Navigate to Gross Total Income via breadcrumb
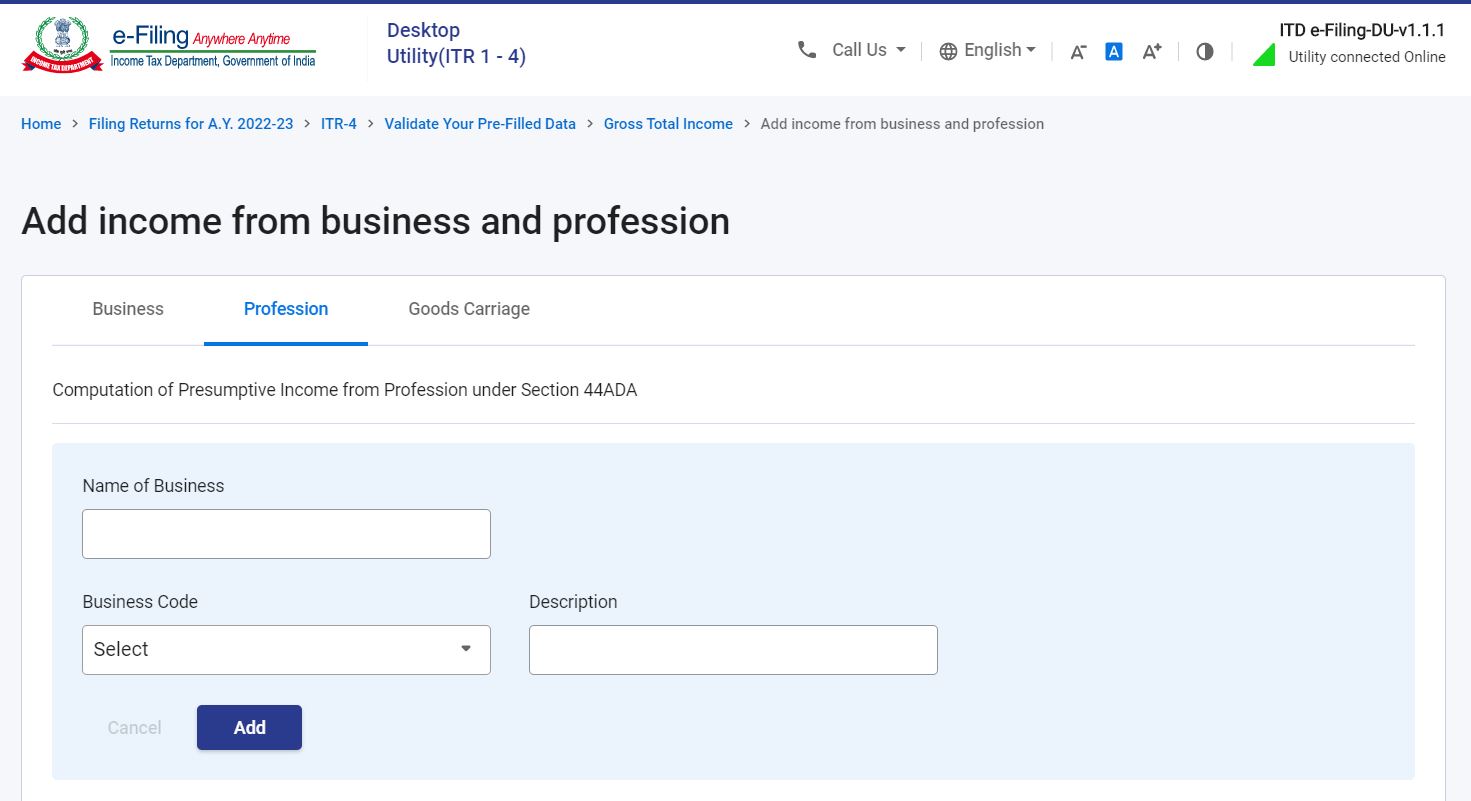 [667, 123]
